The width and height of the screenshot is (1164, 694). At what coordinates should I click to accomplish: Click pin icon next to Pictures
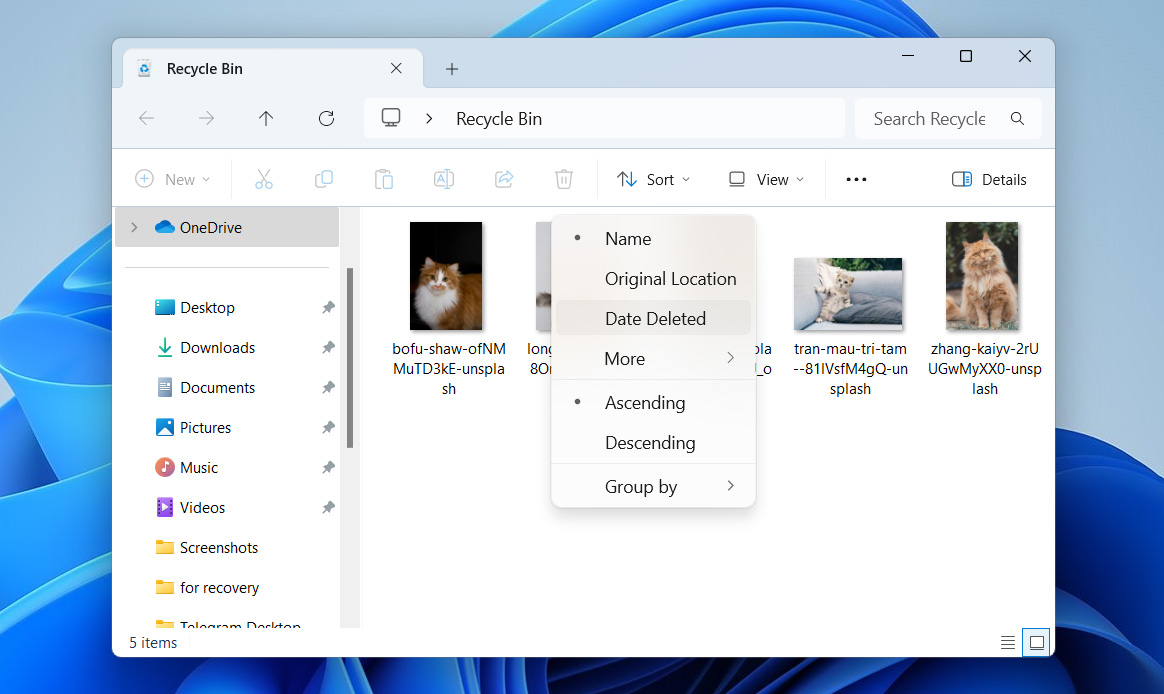(x=328, y=428)
